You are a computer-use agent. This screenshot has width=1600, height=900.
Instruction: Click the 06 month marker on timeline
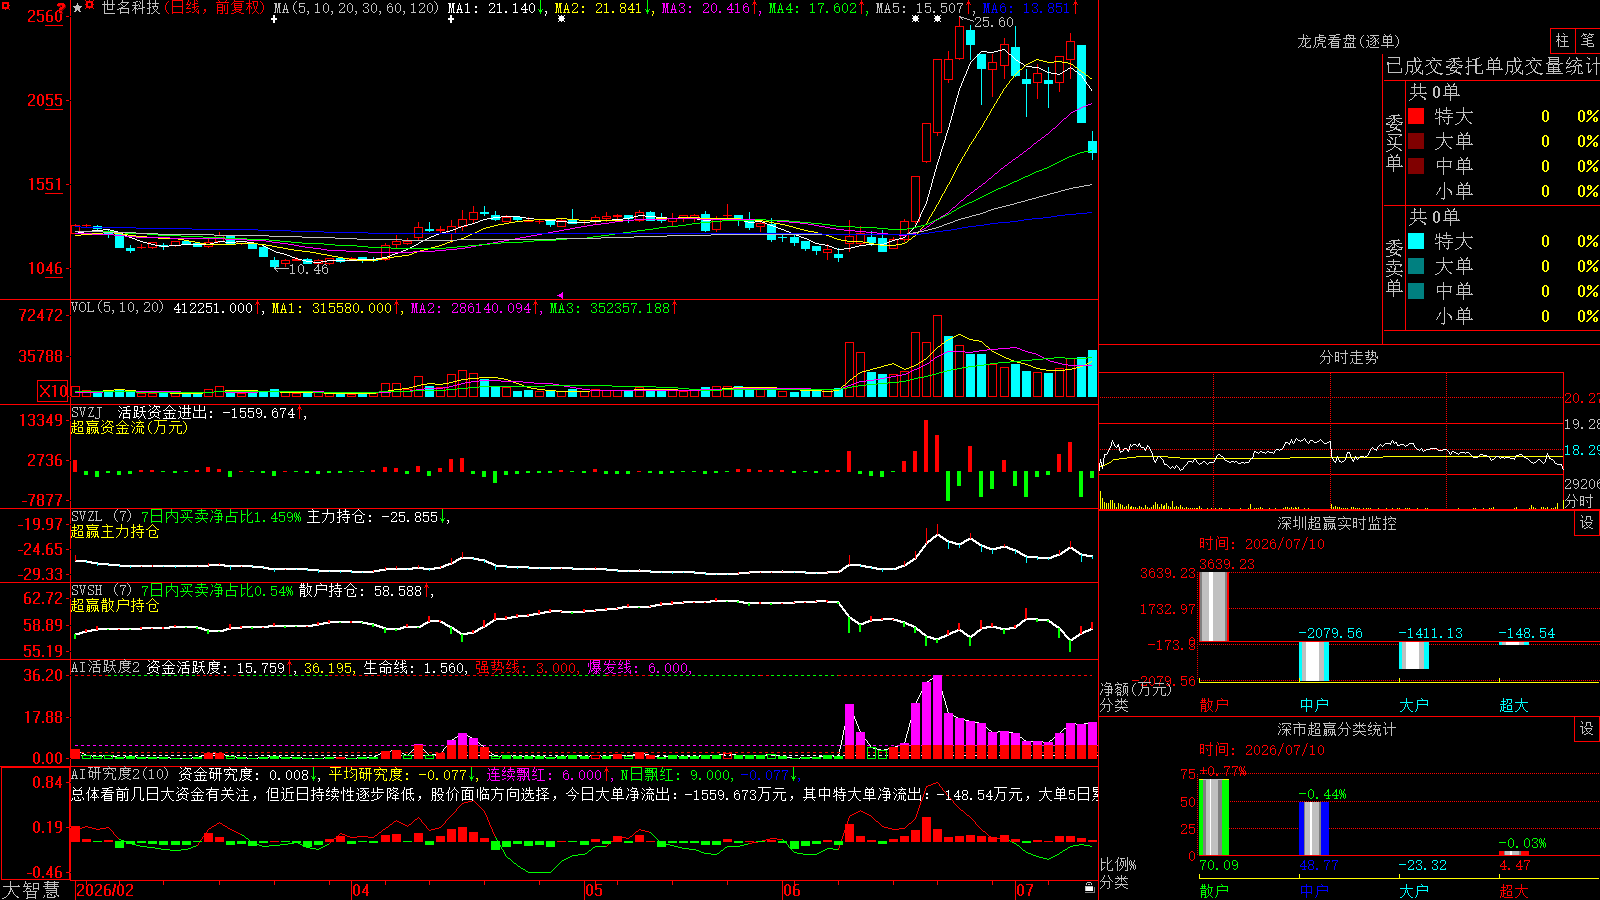tap(792, 890)
